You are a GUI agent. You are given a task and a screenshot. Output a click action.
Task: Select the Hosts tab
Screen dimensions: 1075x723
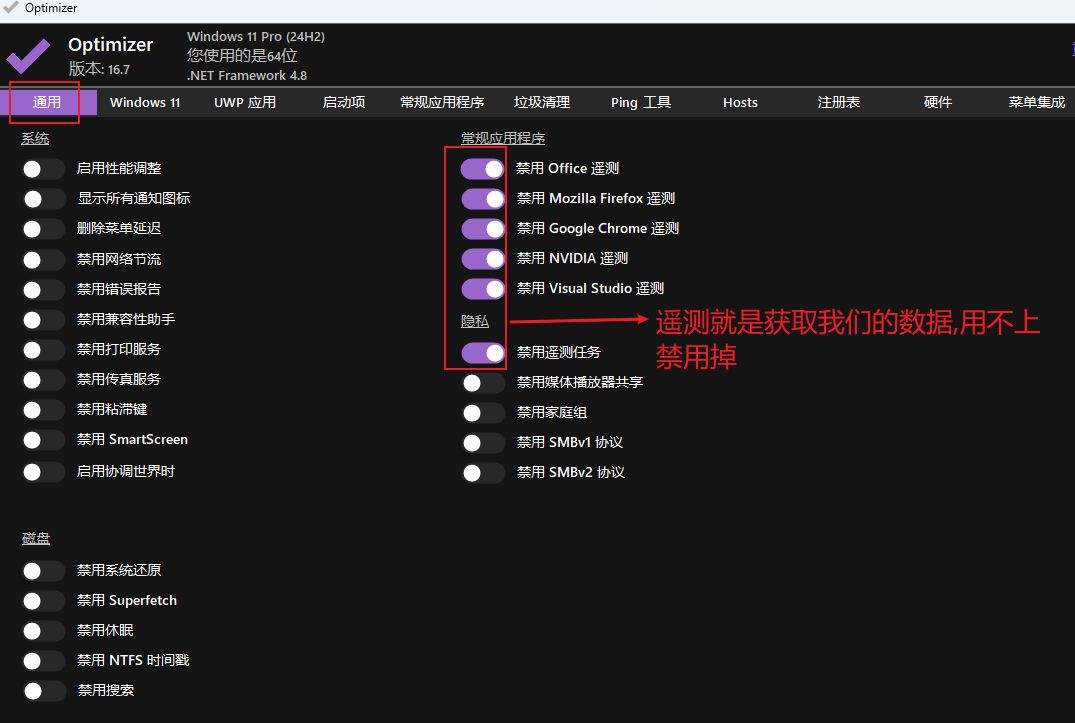pyautogui.click(x=740, y=102)
